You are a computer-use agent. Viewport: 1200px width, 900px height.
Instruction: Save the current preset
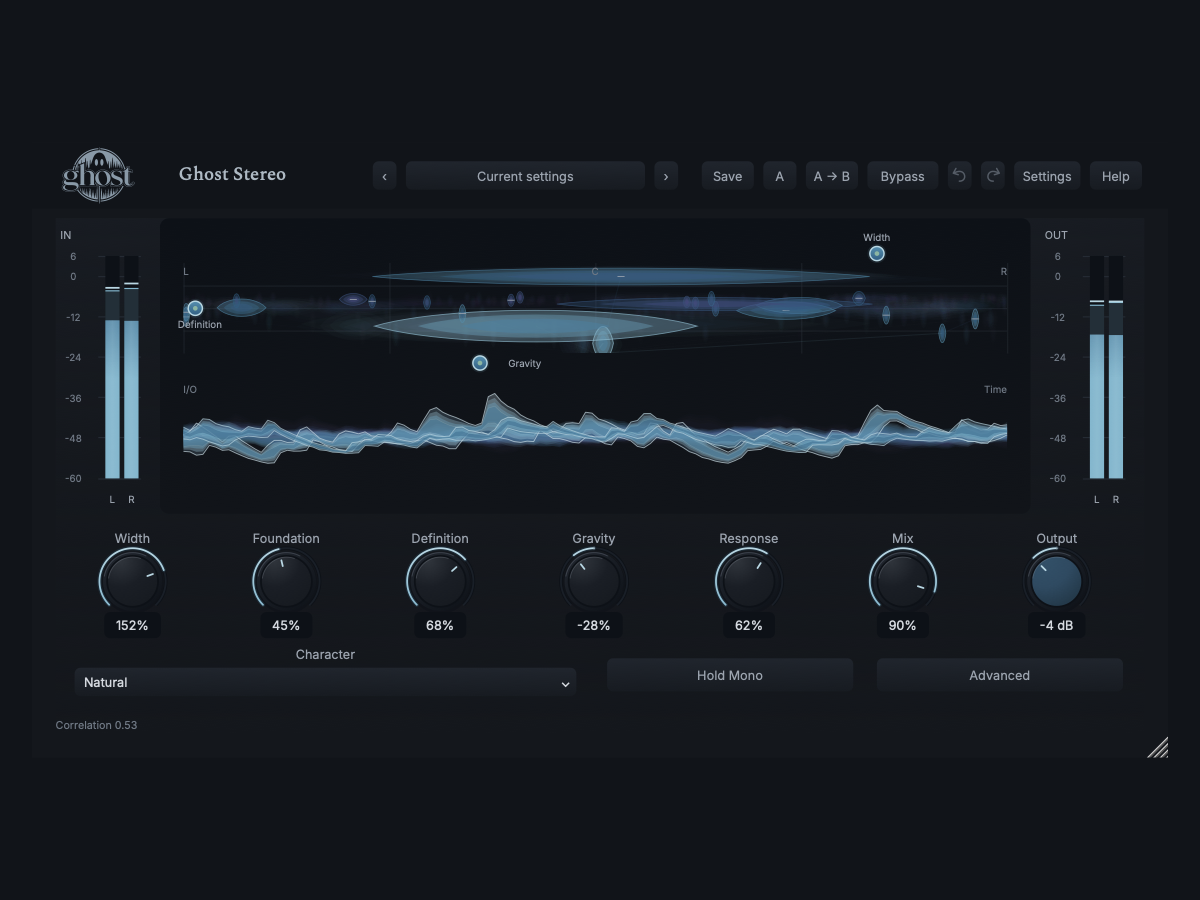pyautogui.click(x=727, y=176)
